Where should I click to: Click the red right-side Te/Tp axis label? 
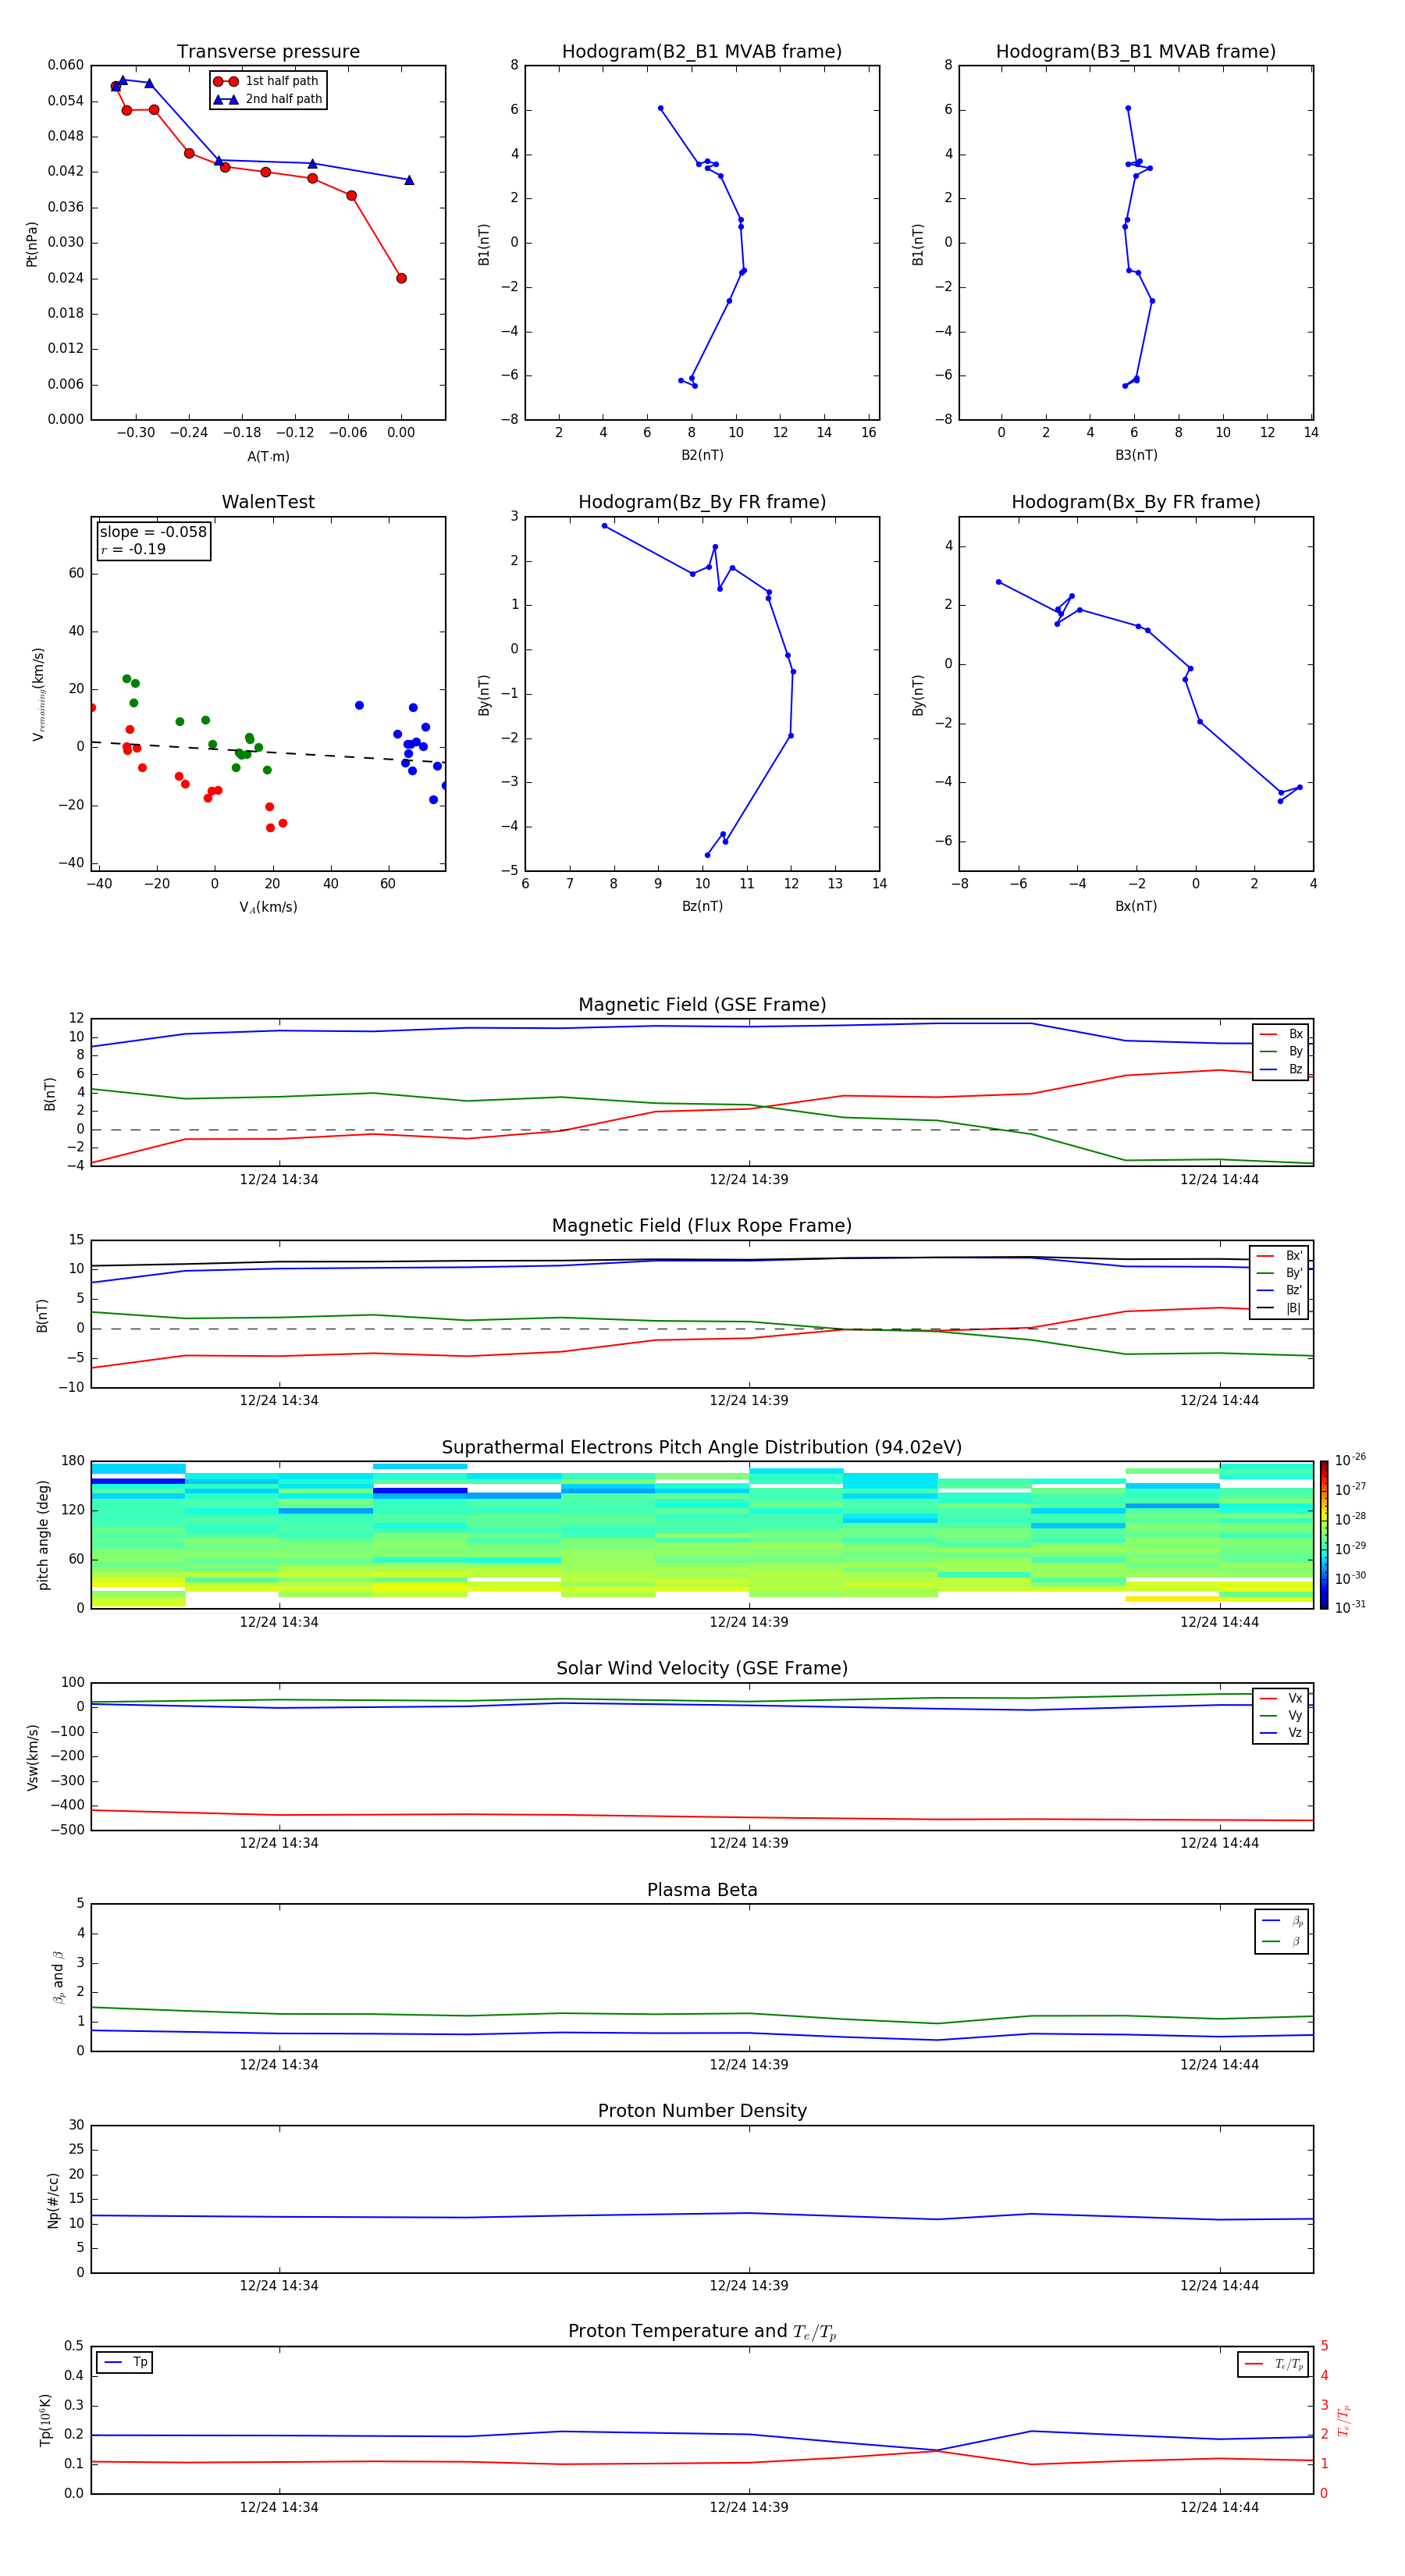click(1344, 2420)
